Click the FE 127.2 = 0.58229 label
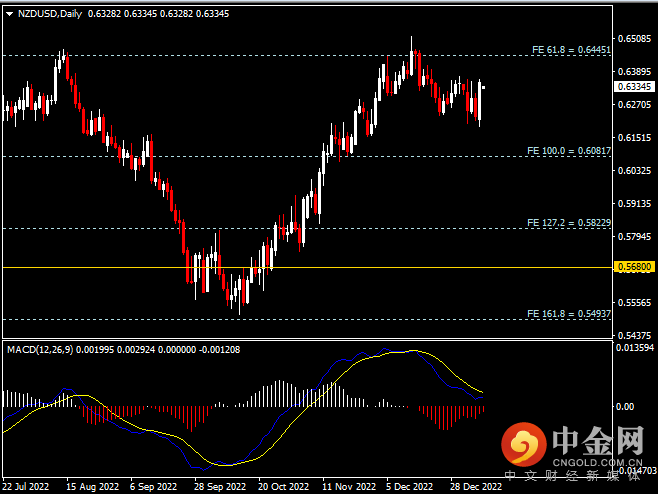 [x=566, y=222]
